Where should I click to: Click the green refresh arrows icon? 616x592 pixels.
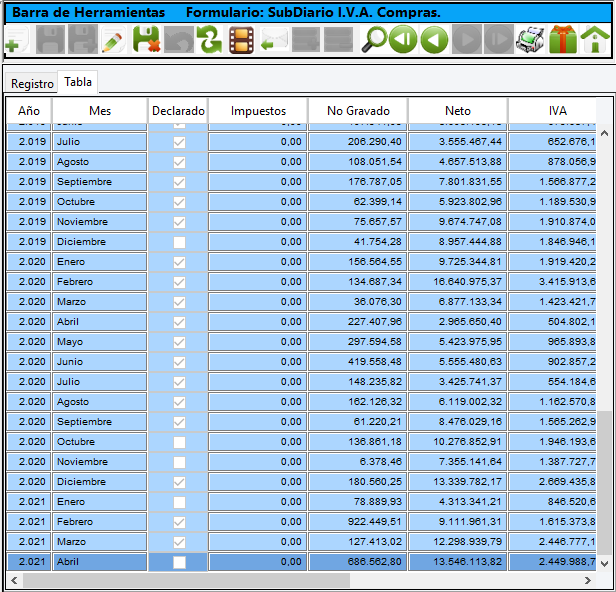[209, 41]
